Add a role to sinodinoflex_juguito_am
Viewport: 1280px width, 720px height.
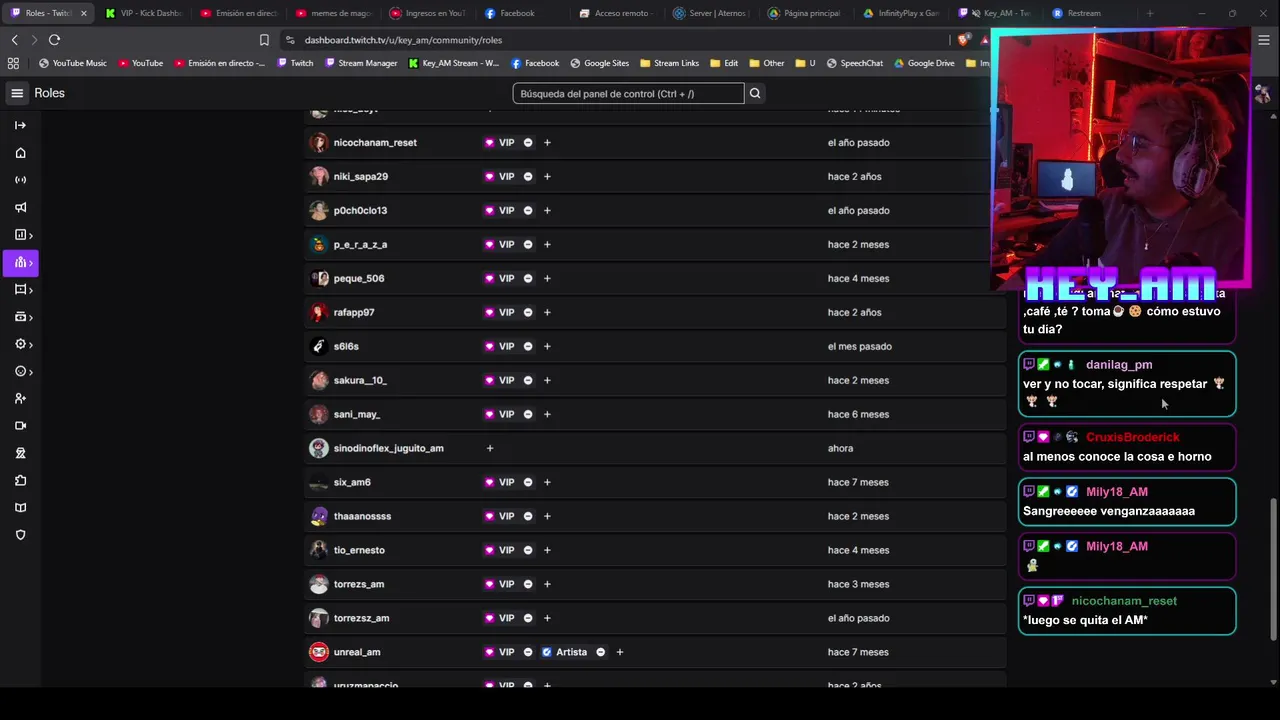click(490, 449)
